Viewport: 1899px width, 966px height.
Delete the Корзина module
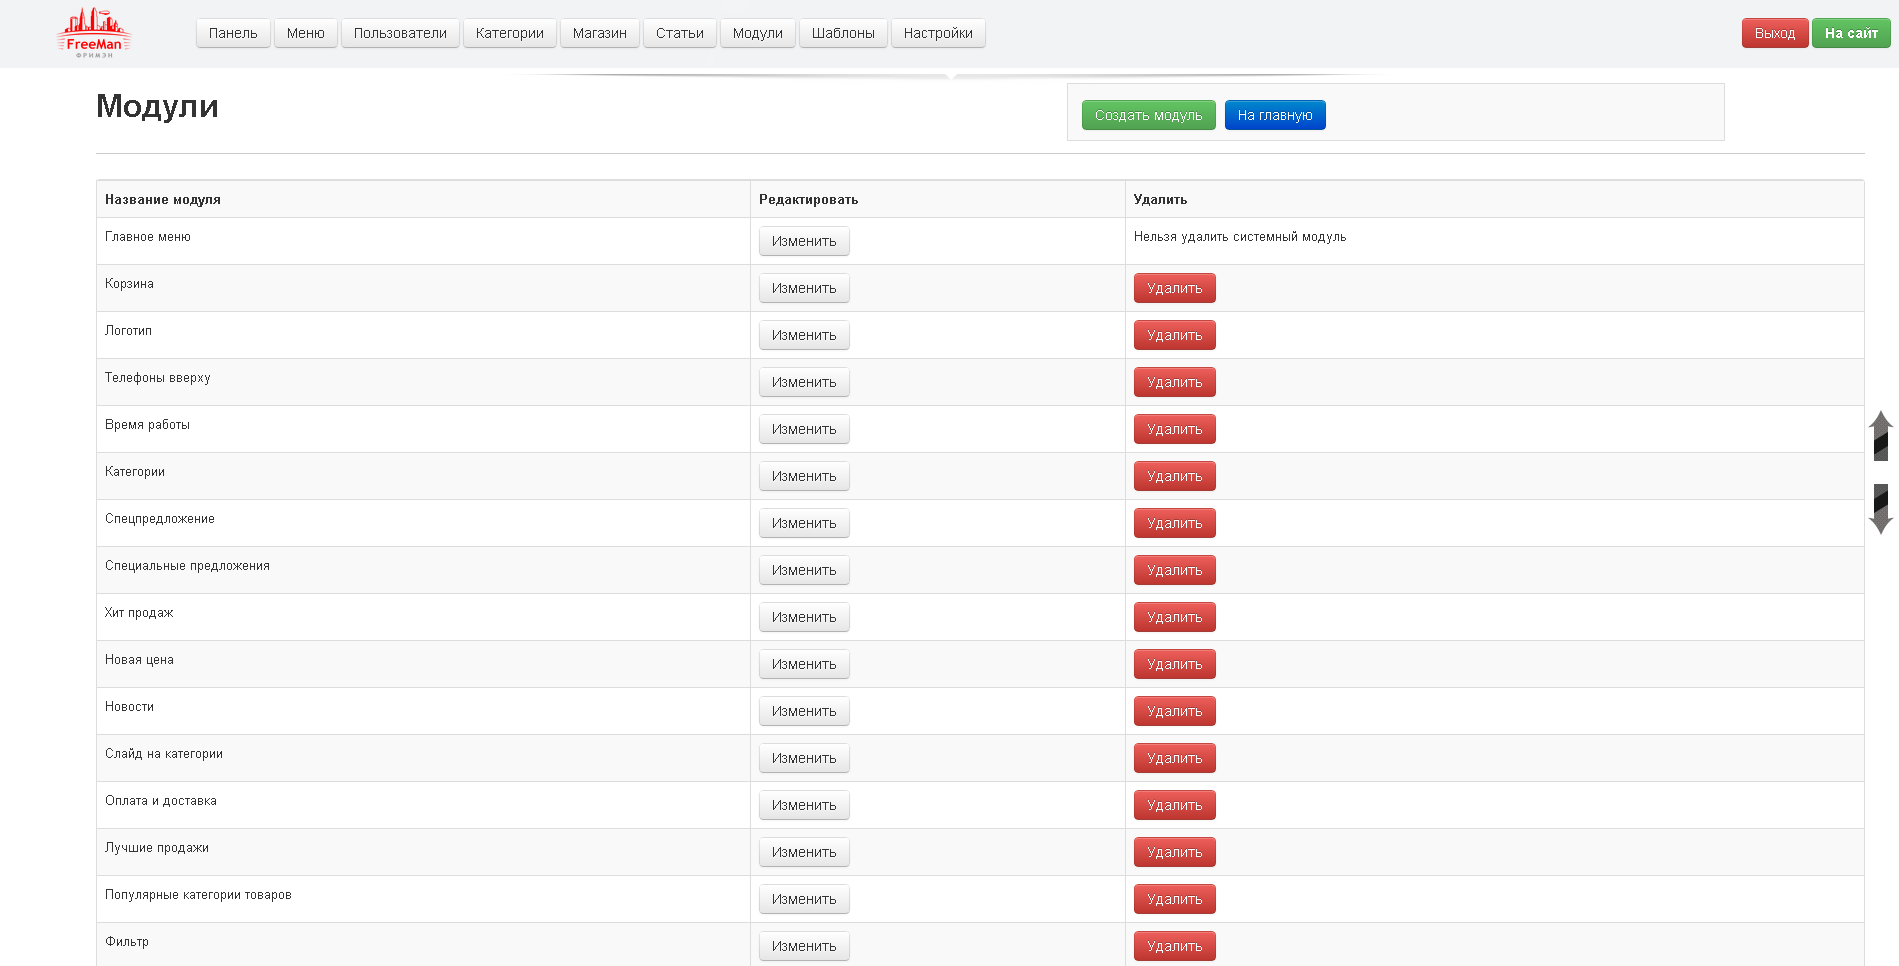pyautogui.click(x=1174, y=288)
